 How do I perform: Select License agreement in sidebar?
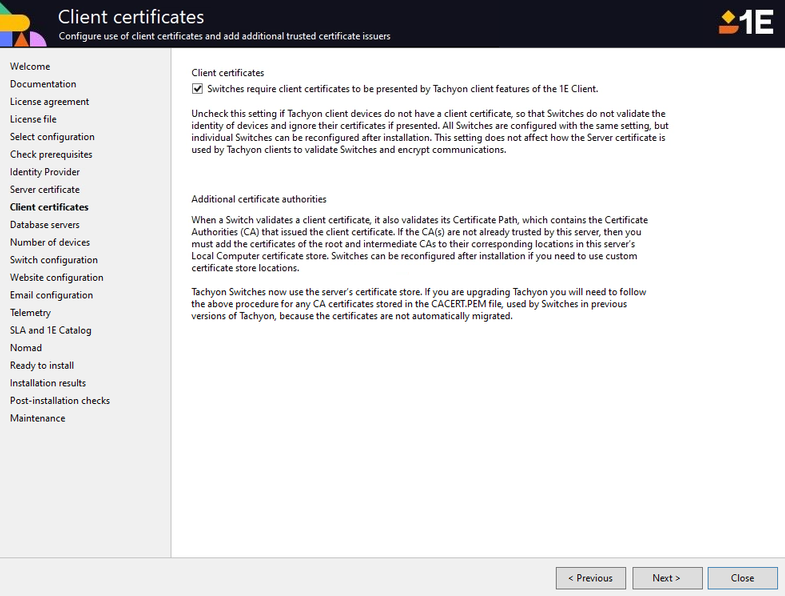[x=49, y=102]
